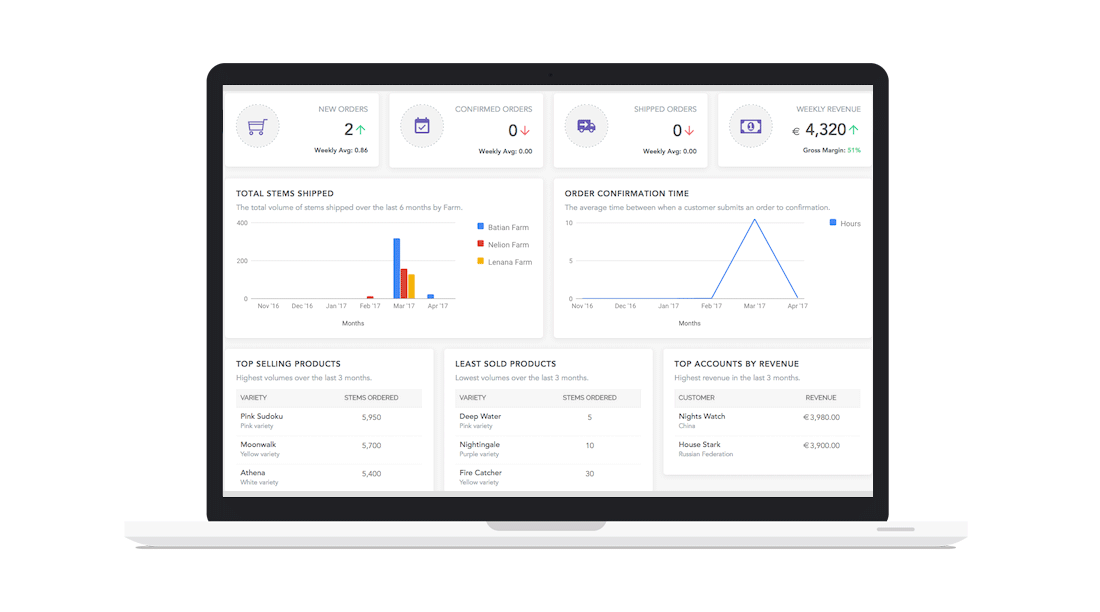Toggle Lenana Farm series in chart legend
The image size is (1100, 612).
click(509, 262)
